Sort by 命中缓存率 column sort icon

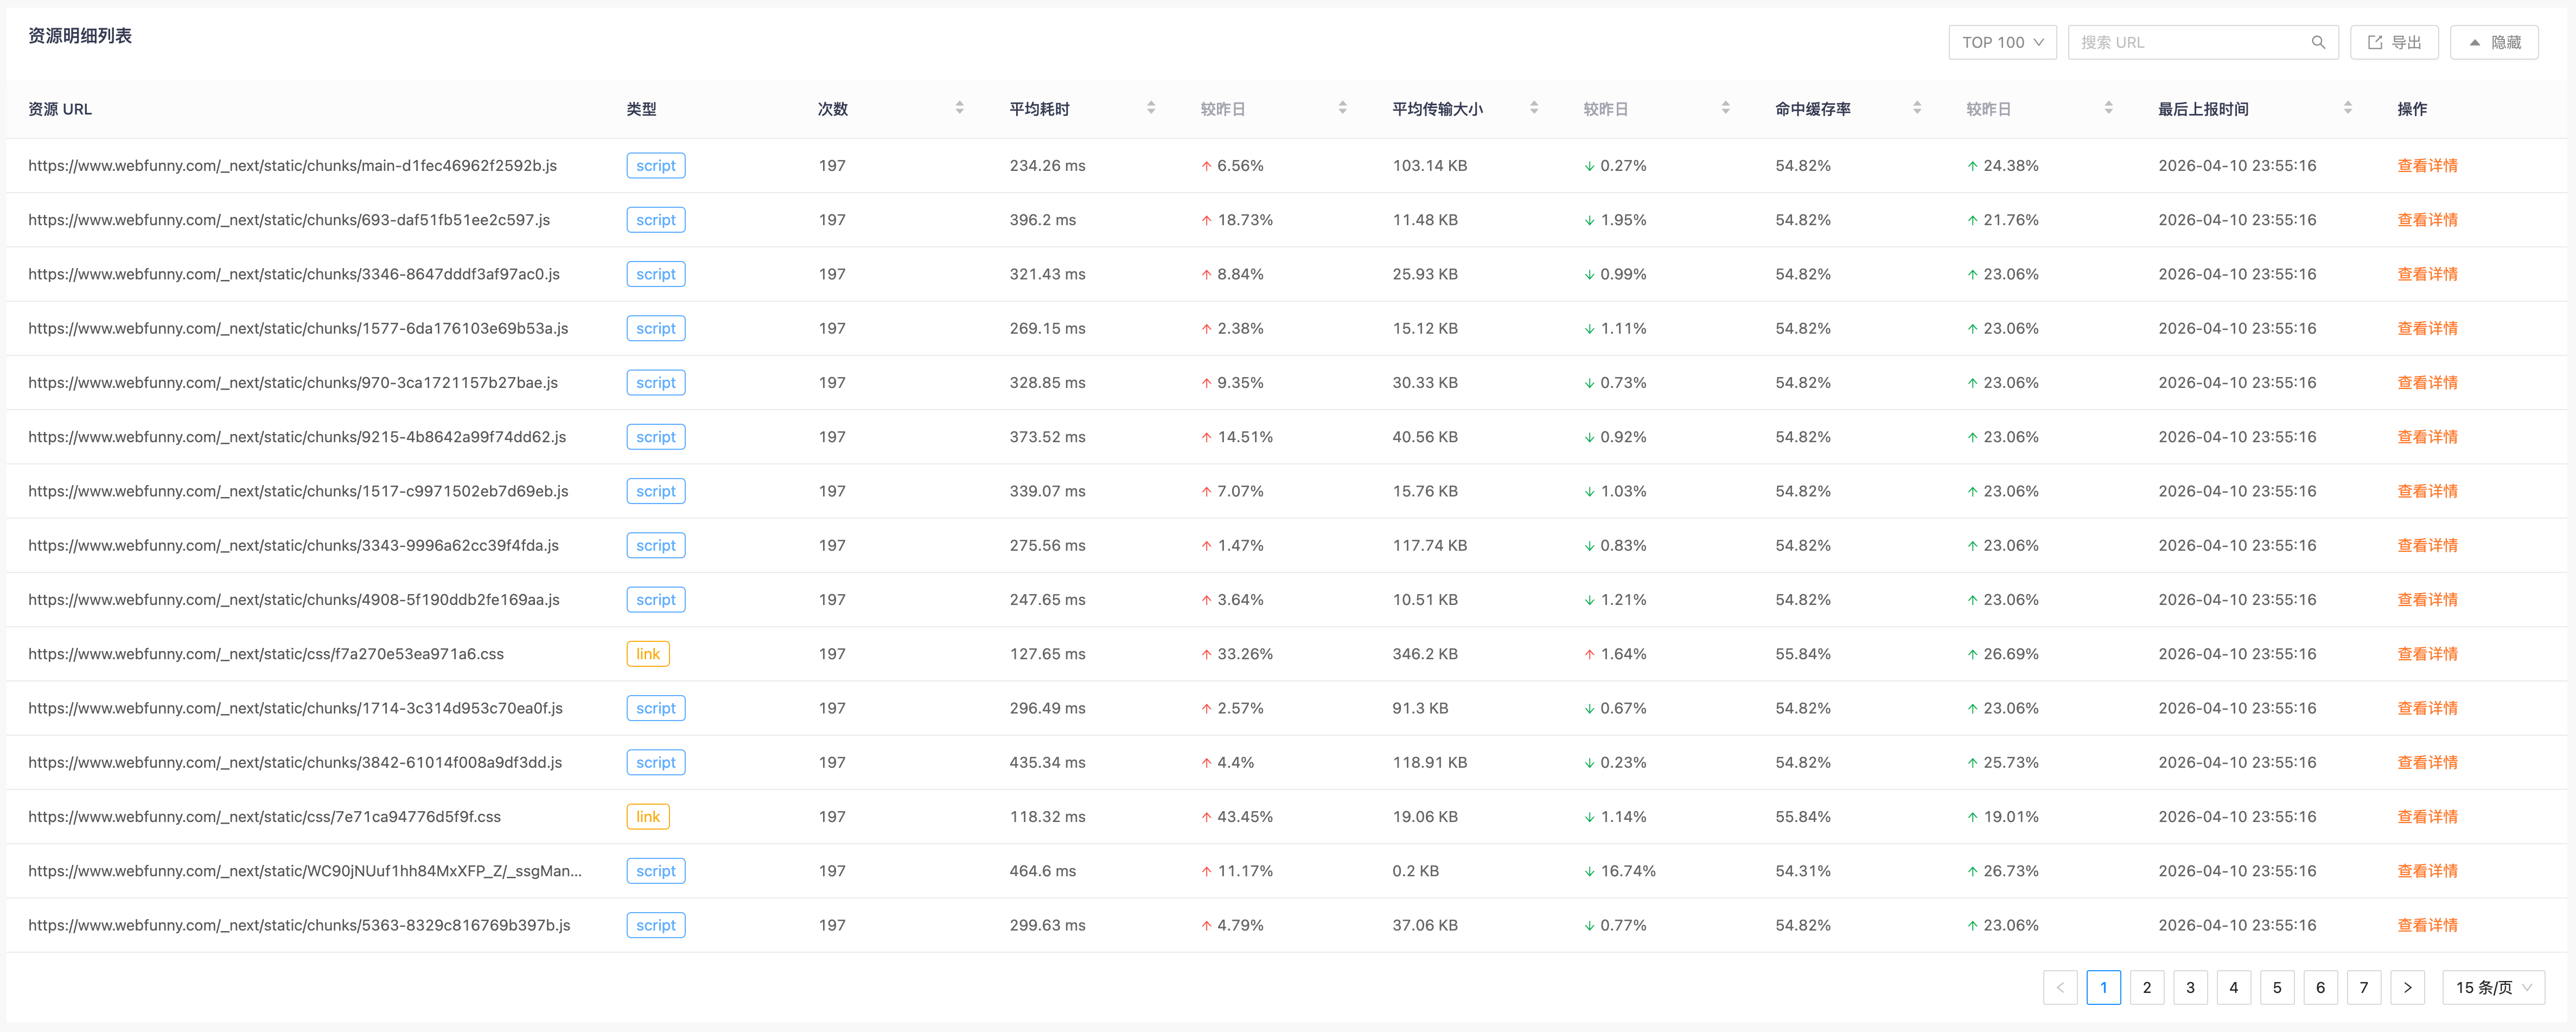[1916, 108]
